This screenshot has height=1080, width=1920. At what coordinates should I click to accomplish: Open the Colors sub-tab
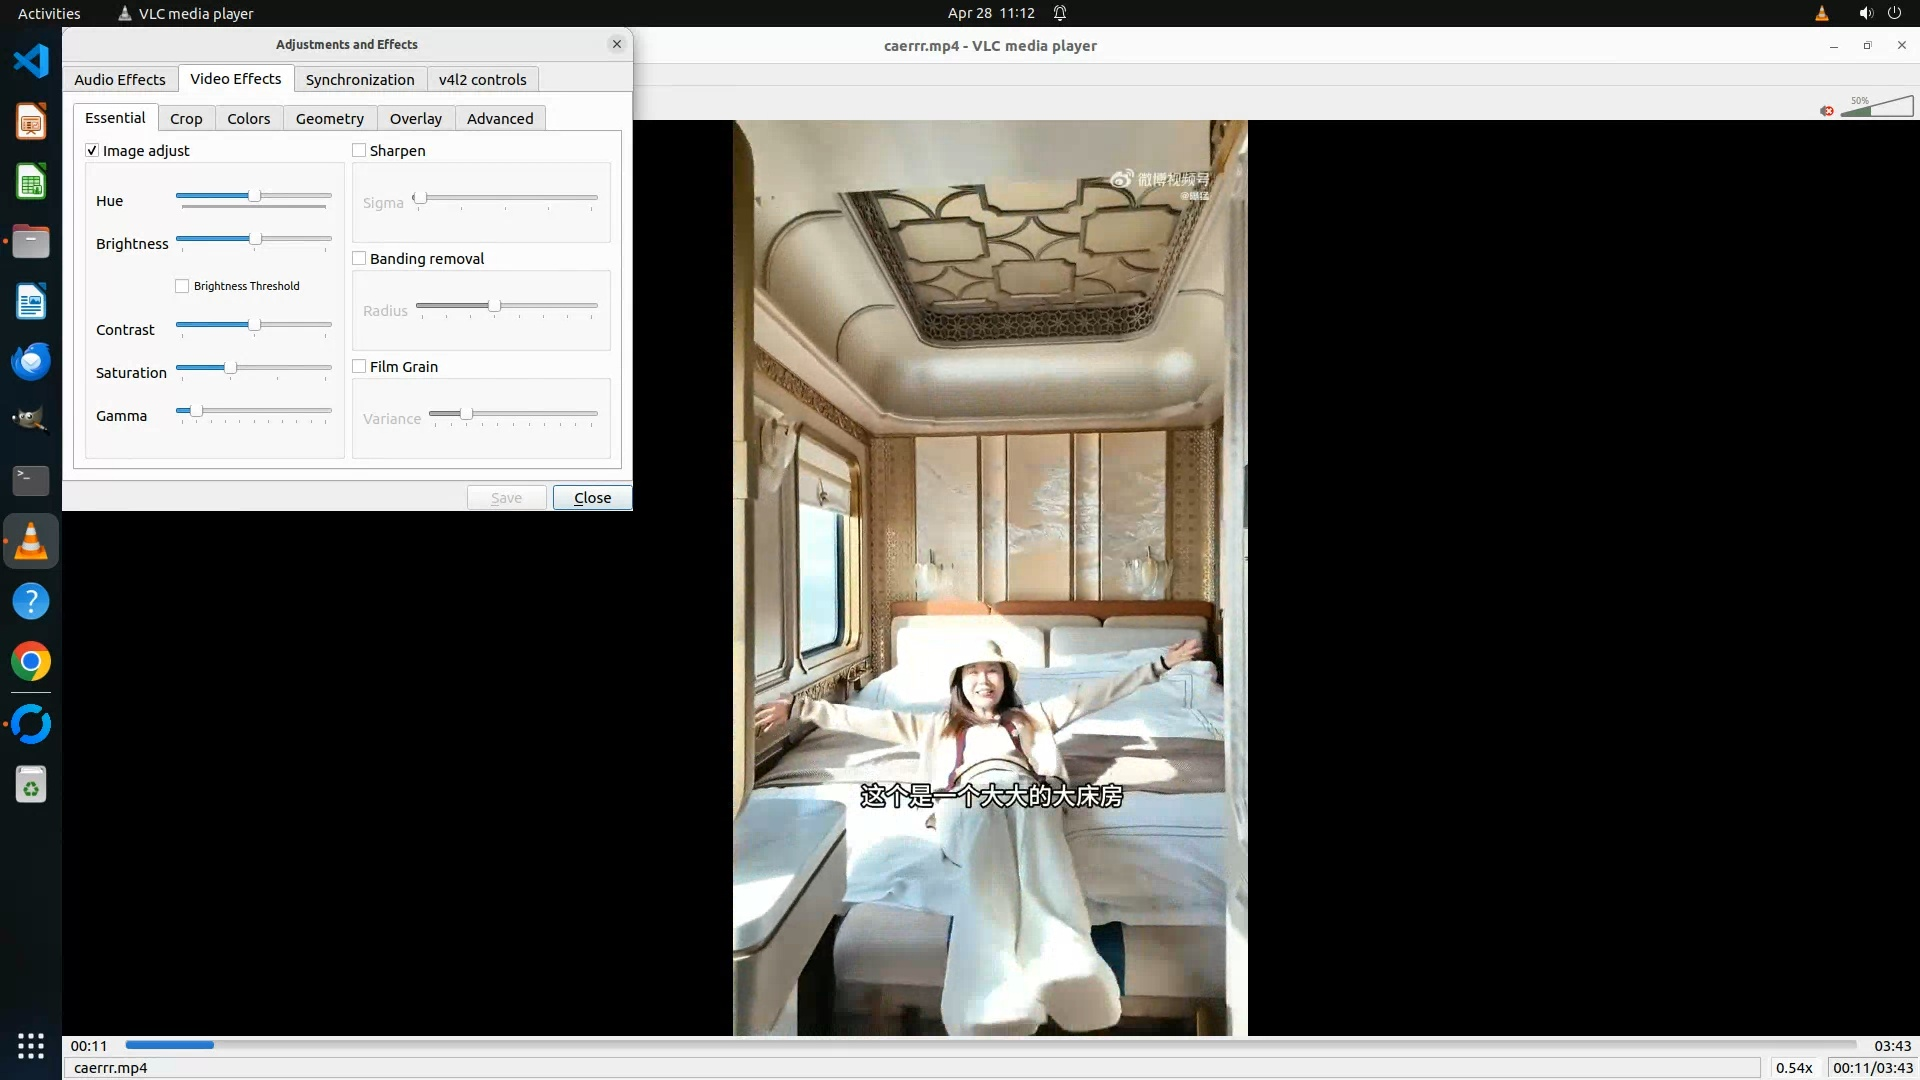coord(248,118)
